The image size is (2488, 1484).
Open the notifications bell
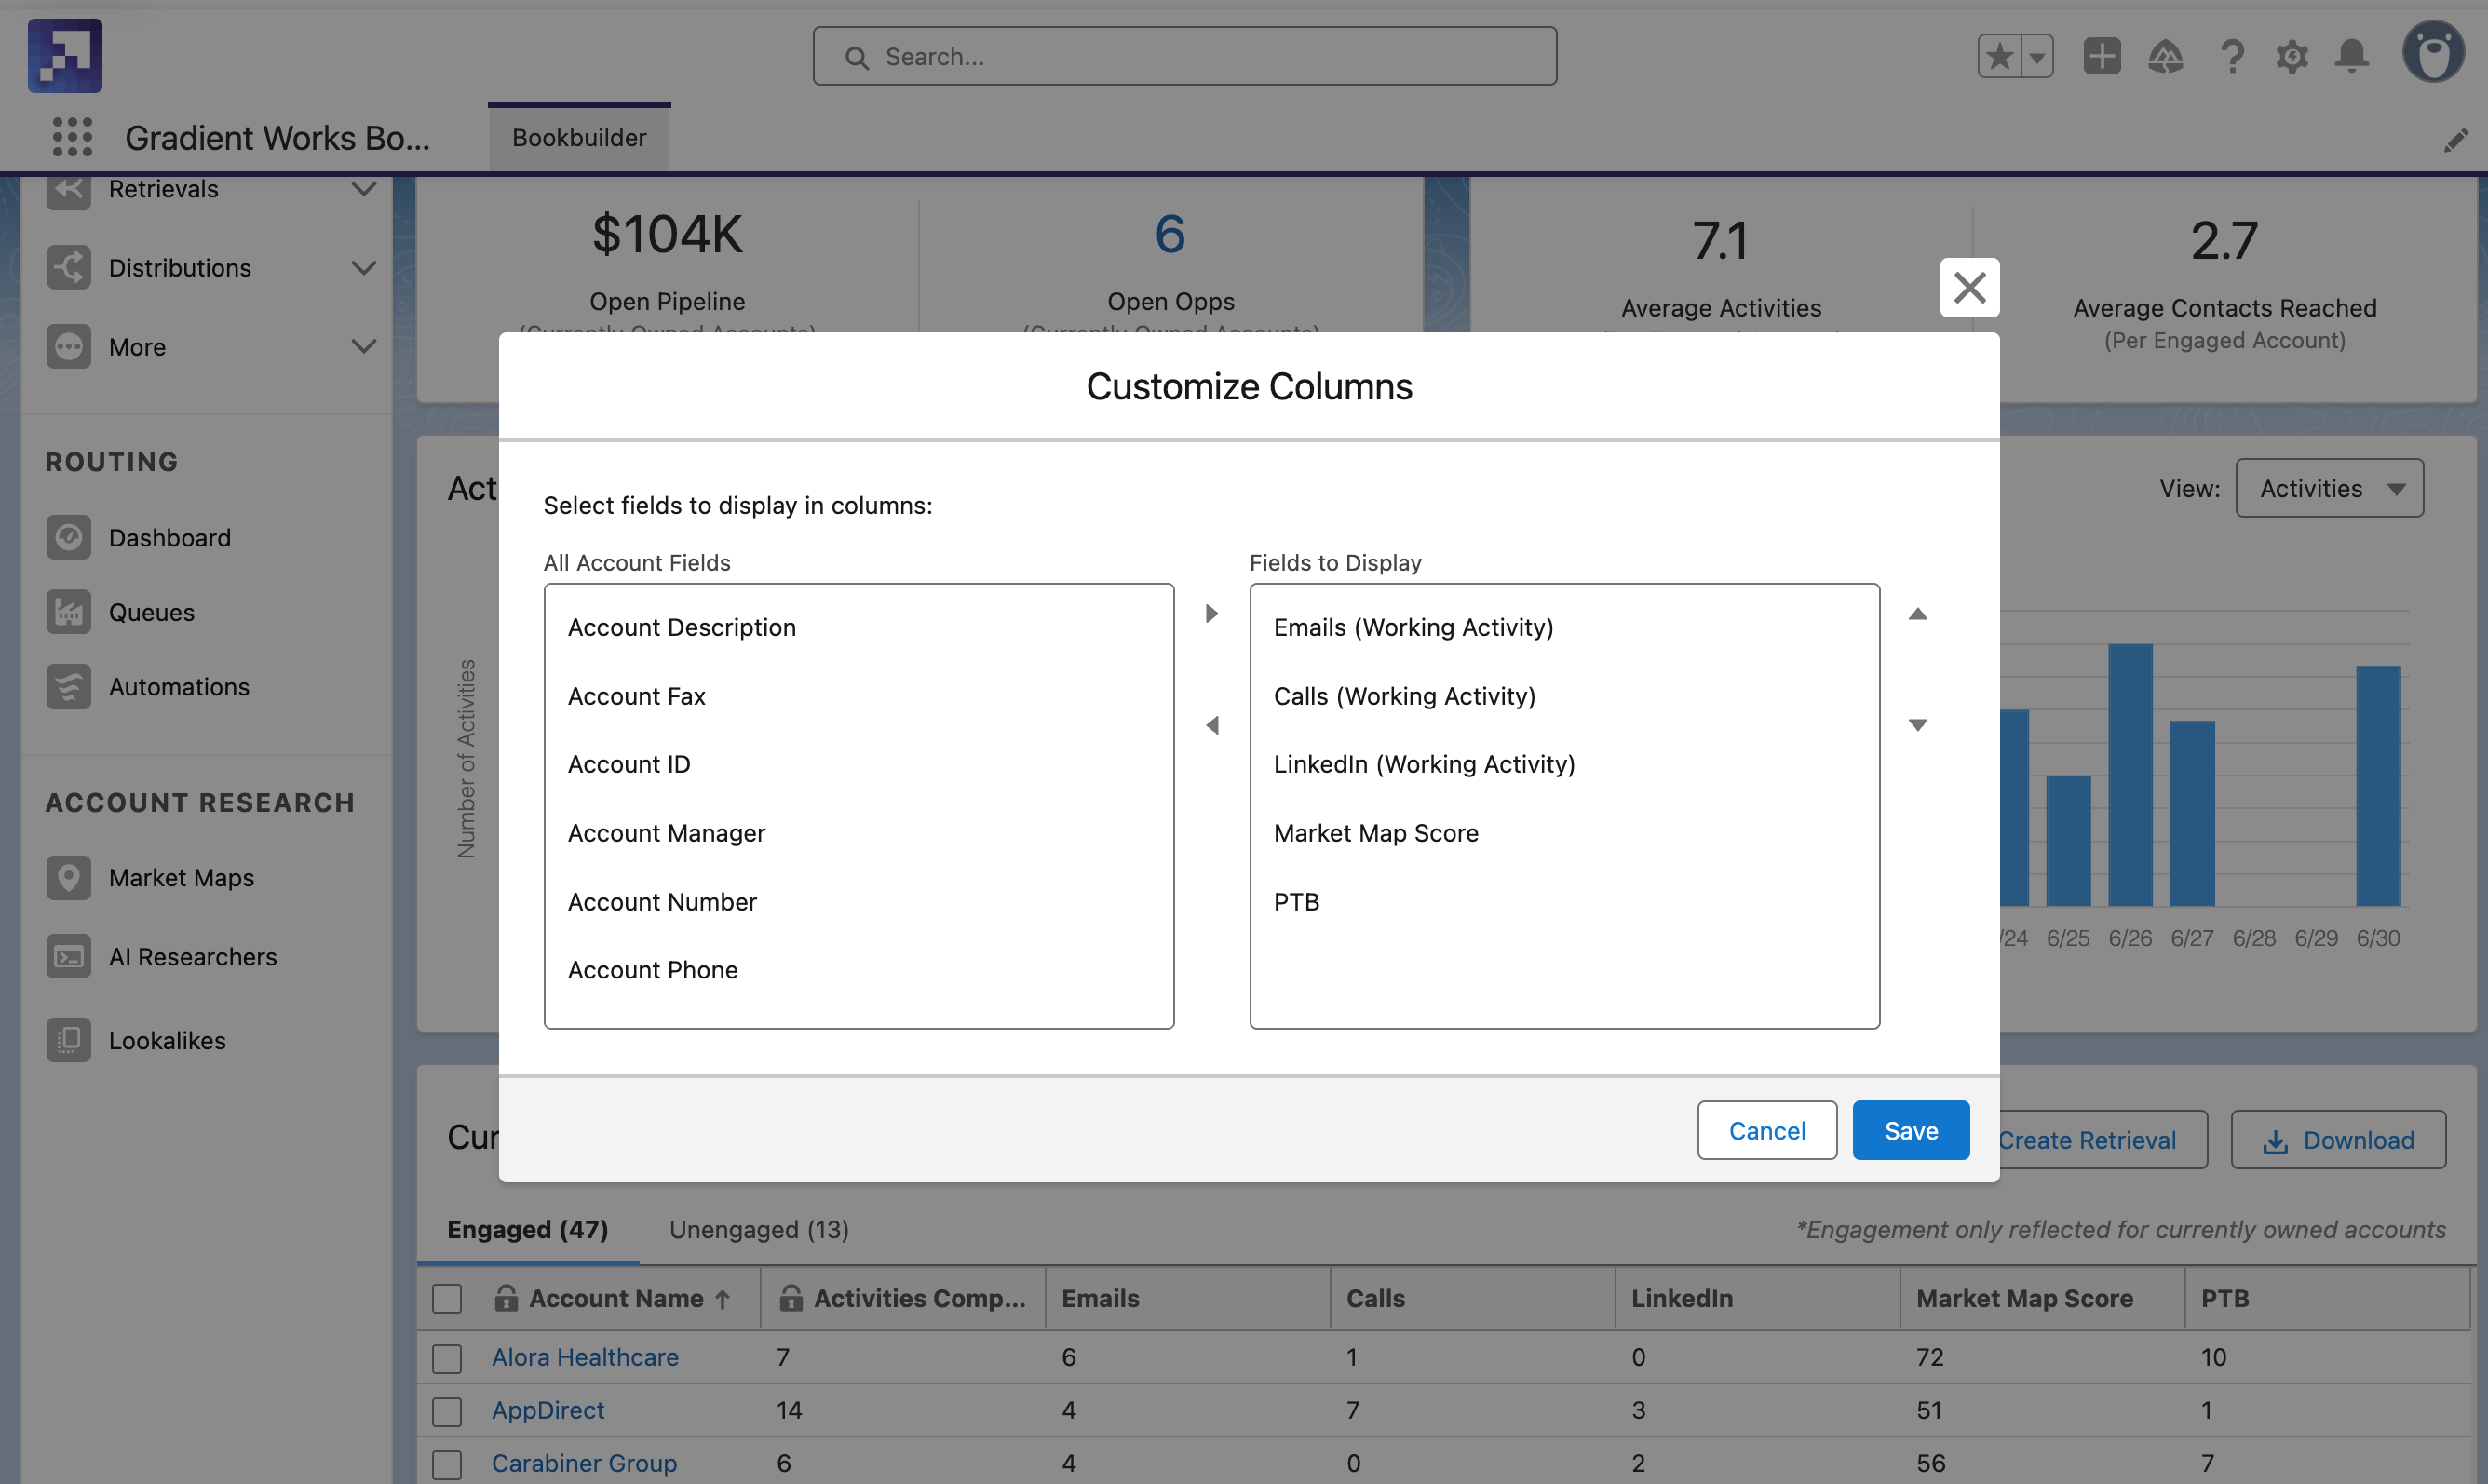pos(2351,56)
